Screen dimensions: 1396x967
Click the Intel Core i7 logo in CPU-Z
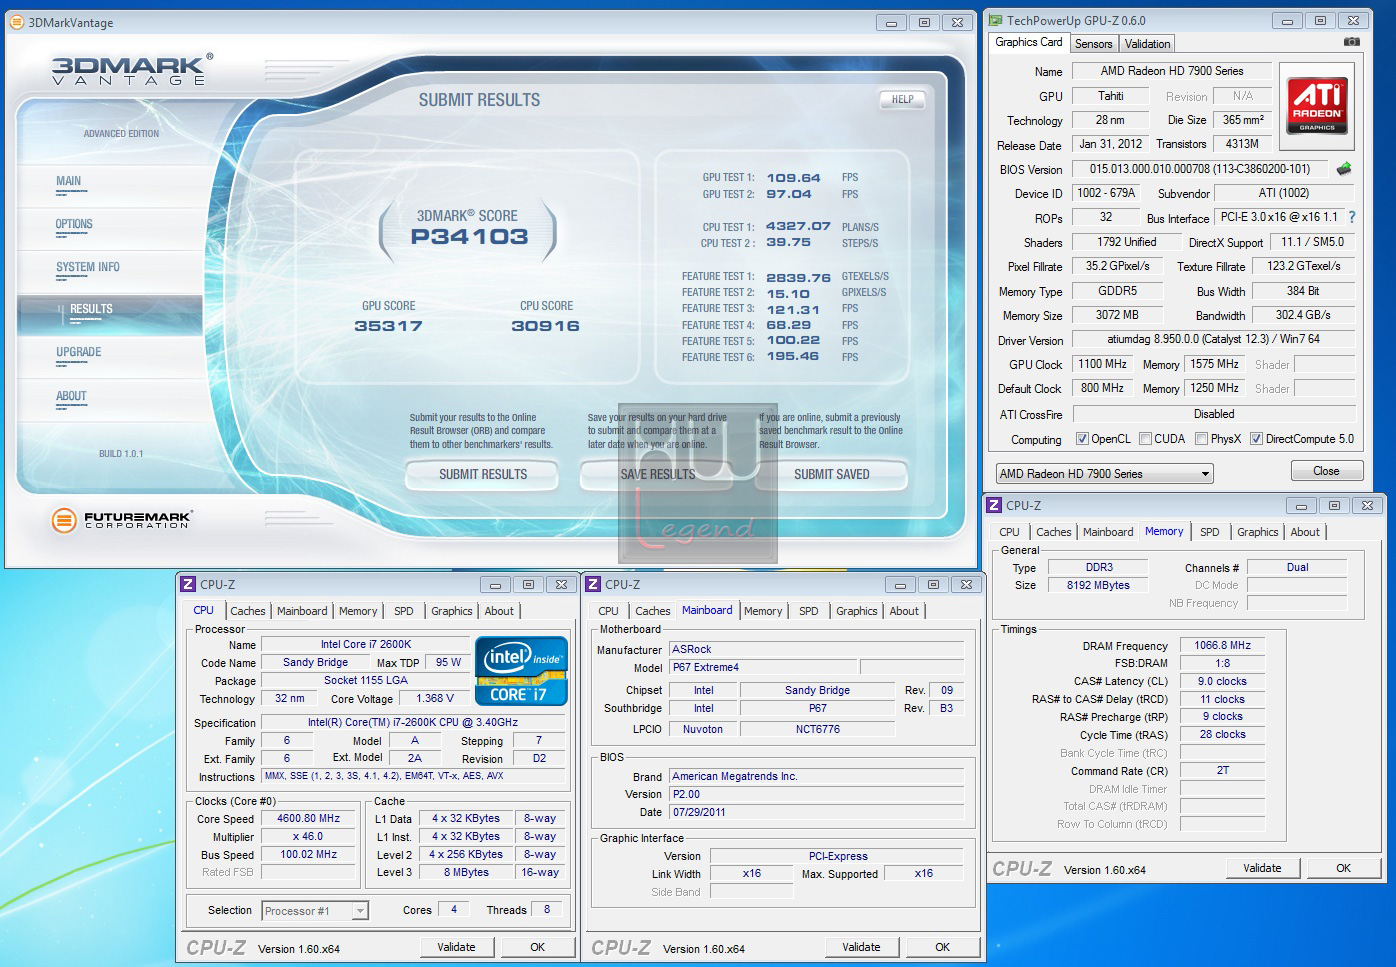pyautogui.click(x=521, y=671)
